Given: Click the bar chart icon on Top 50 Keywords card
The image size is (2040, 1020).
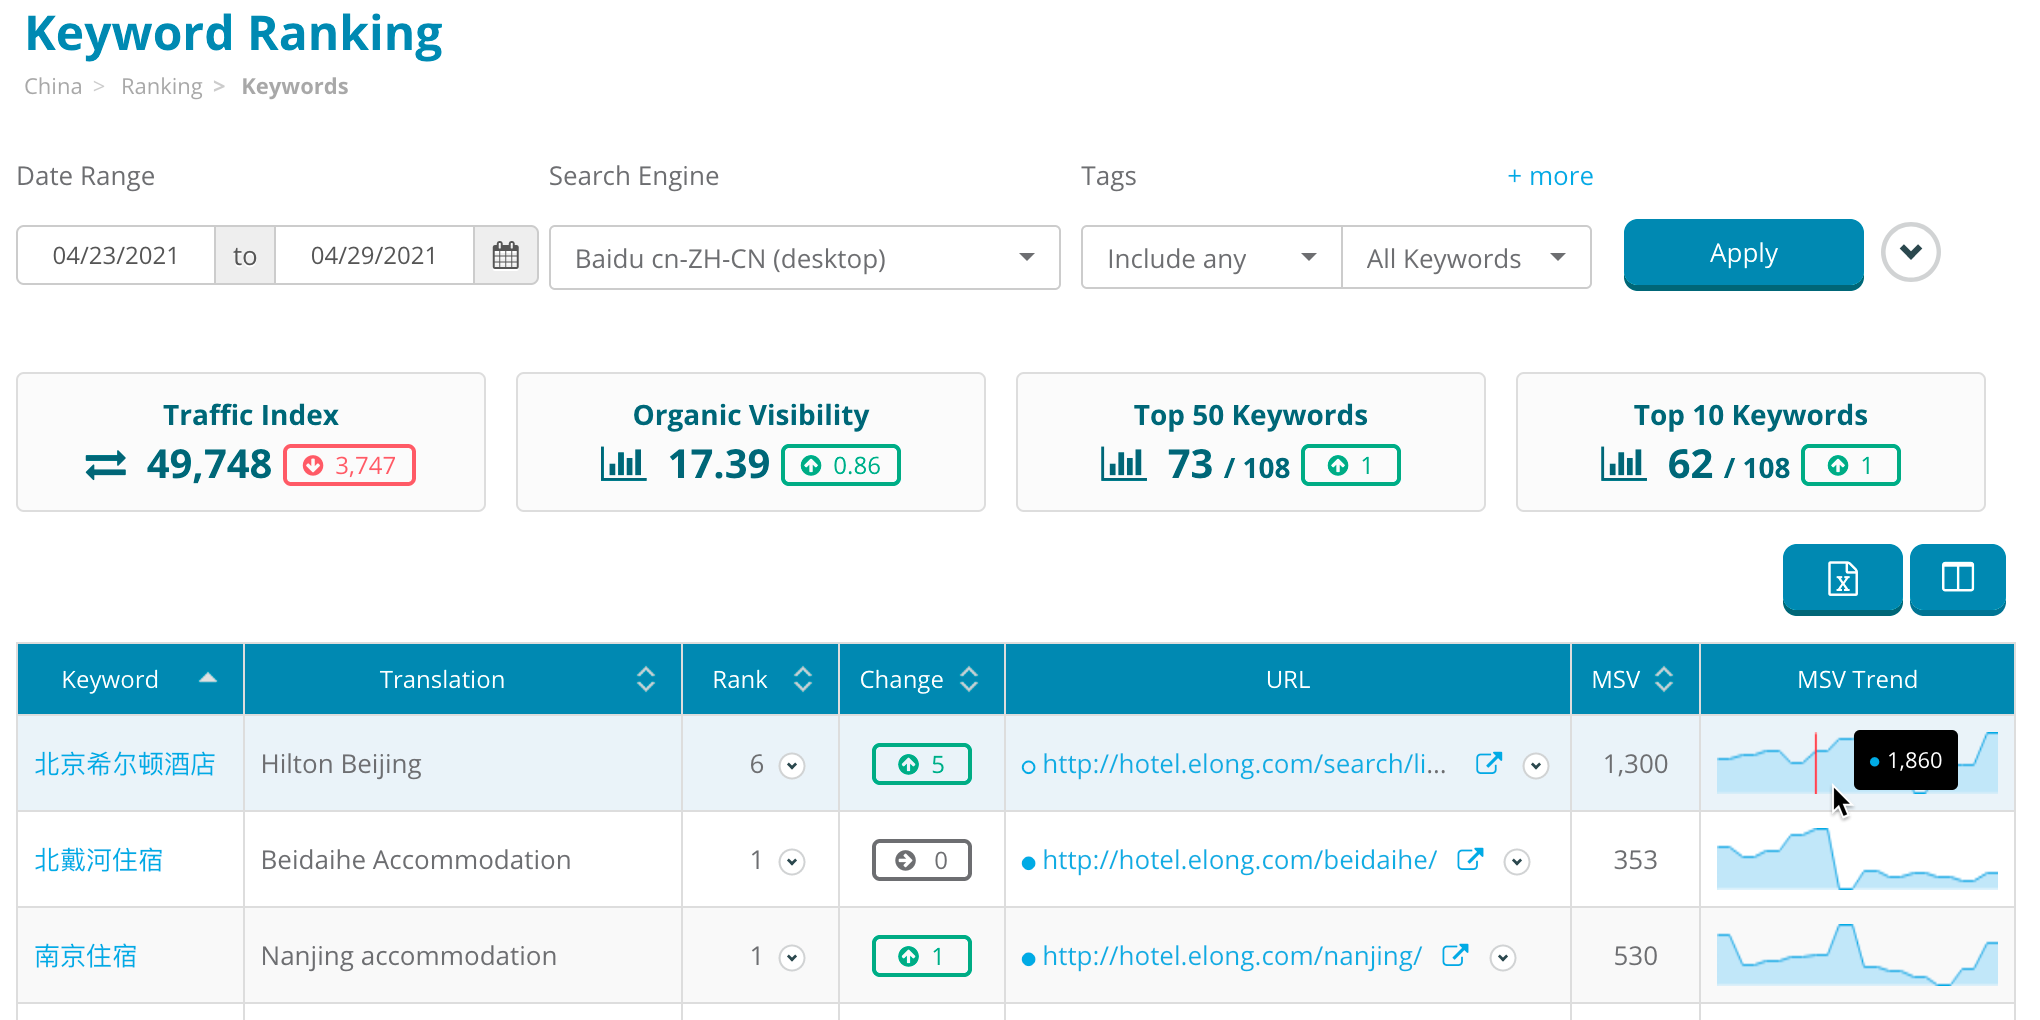Looking at the screenshot, I should coord(1122,464).
